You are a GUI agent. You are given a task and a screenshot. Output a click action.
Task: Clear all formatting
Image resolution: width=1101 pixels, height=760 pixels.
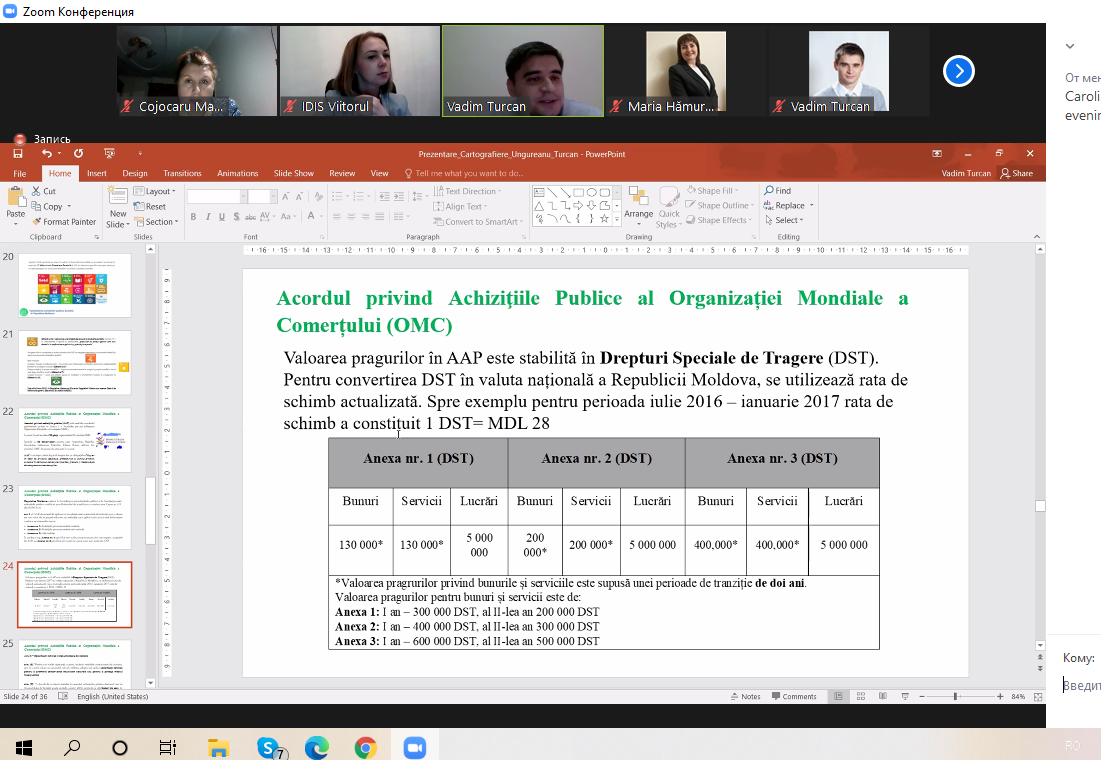click(x=319, y=197)
